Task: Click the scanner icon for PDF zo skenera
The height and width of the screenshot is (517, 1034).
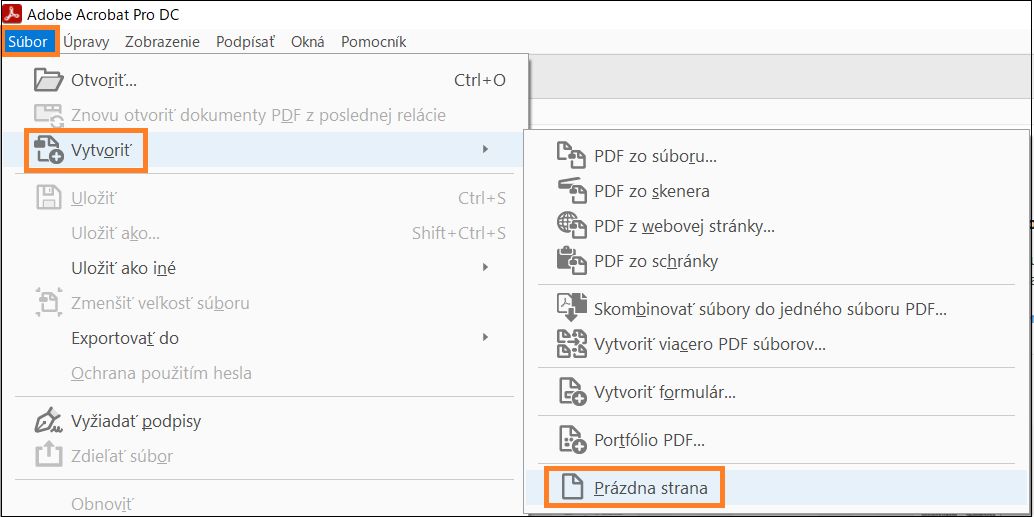Action: pos(571,191)
